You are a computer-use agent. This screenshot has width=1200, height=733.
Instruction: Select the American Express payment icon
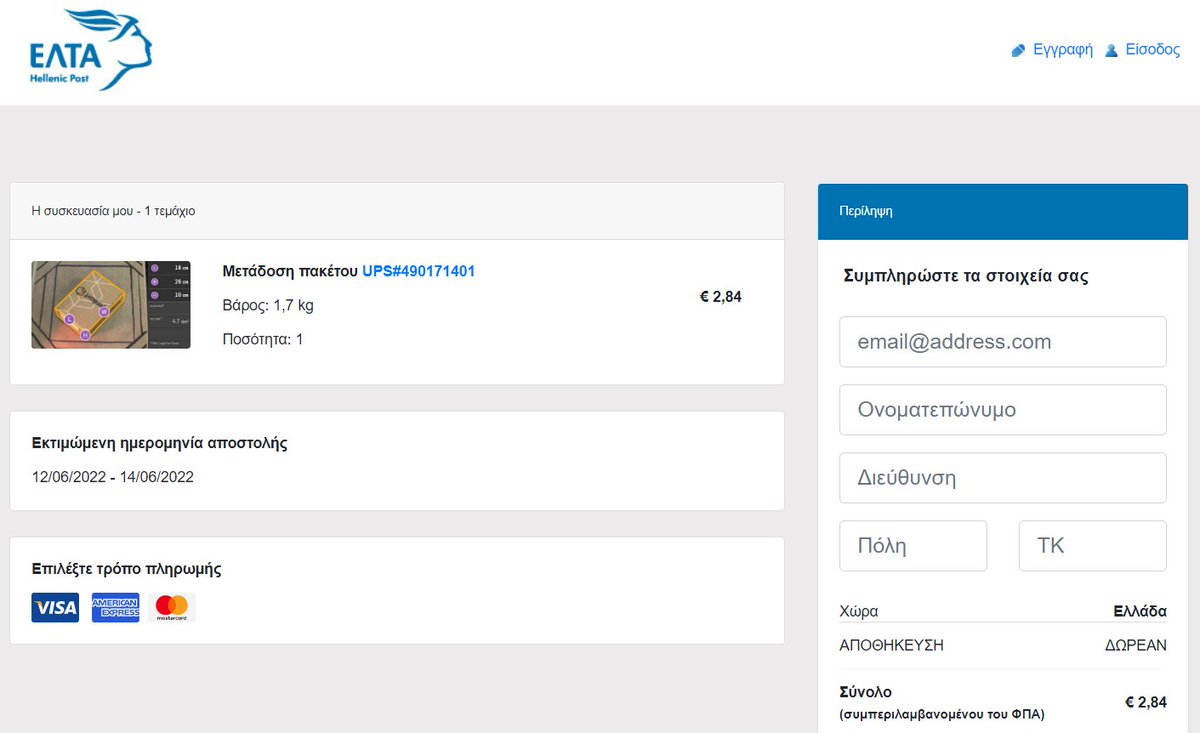tap(115, 607)
